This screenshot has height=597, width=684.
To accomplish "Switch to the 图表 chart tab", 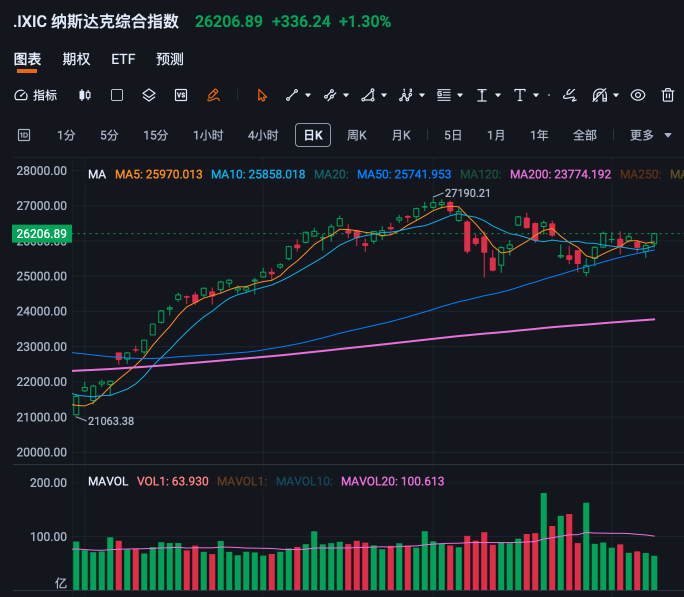I will (27, 59).
